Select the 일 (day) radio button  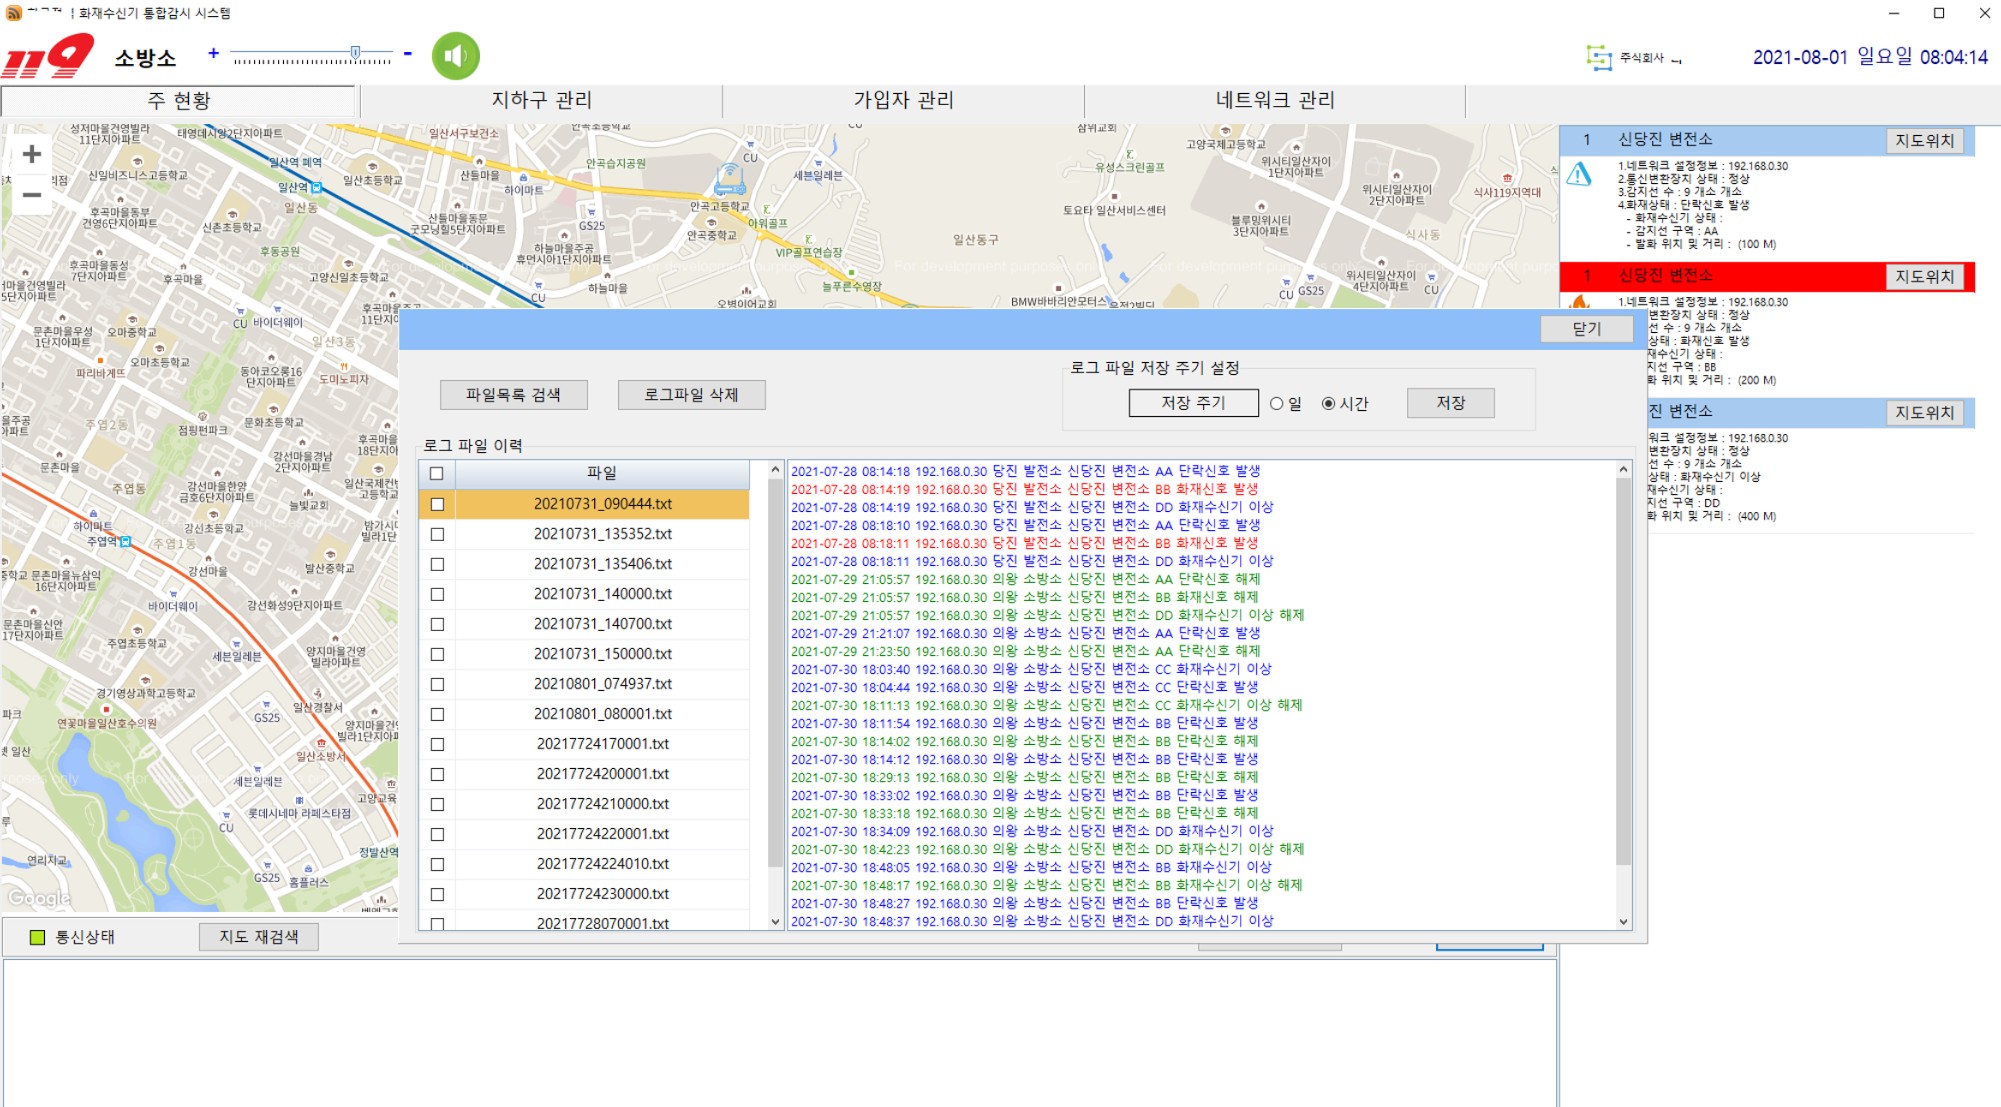click(1277, 404)
